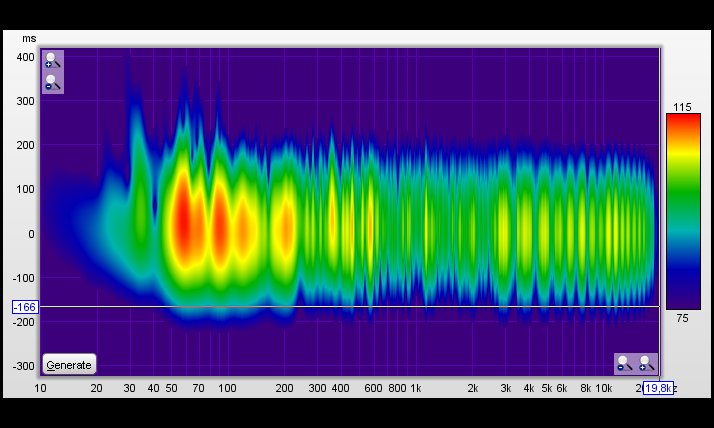Image resolution: width=714 pixels, height=428 pixels.
Task: Click the 75 label below the color scale
Action: (x=683, y=319)
